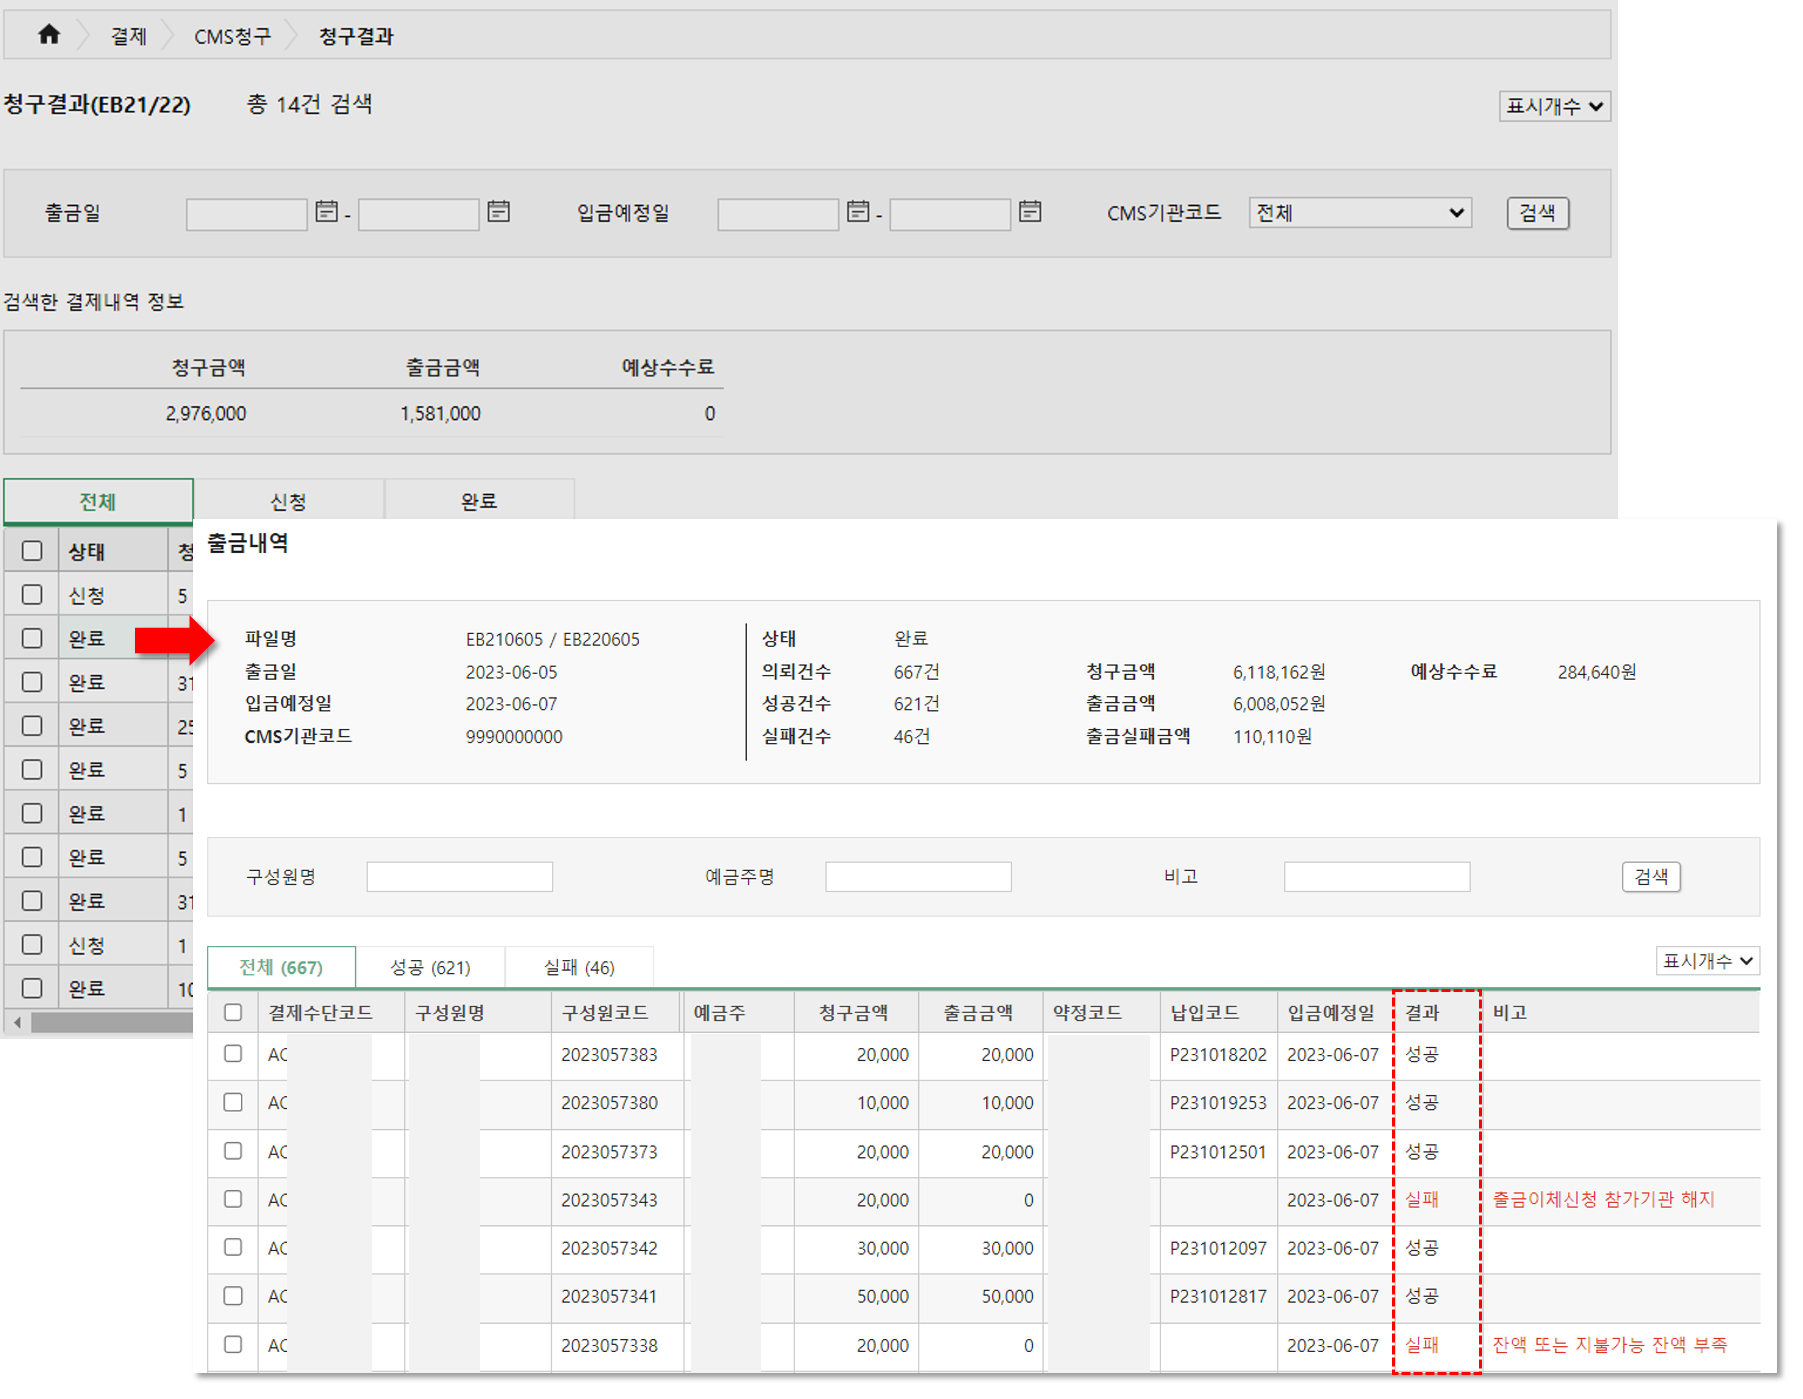Click the horizontal scrollbar under the list
Viewport: 1803px width, 1399px height.
(112, 1022)
